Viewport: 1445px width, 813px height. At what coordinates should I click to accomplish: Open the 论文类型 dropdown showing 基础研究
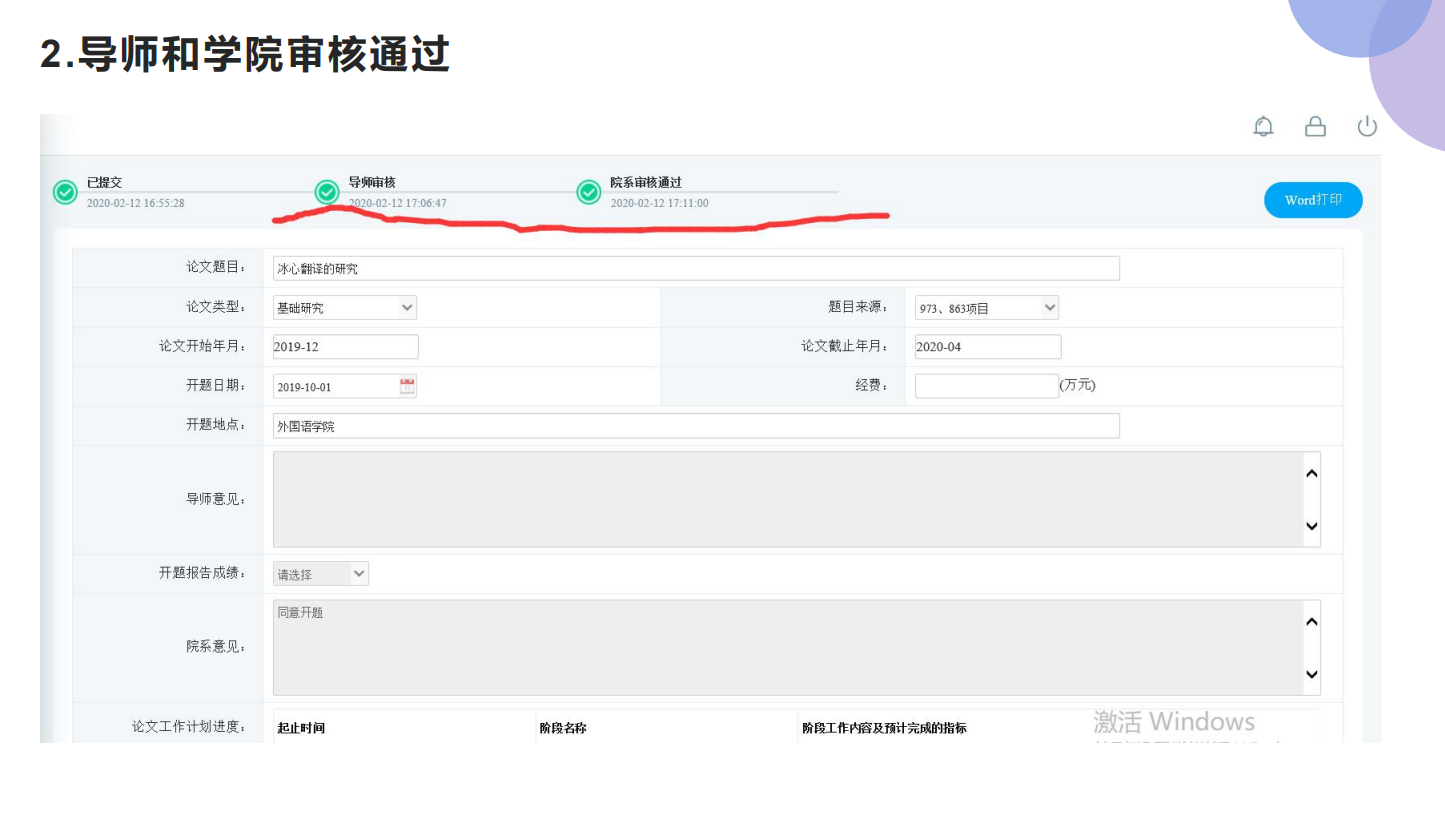click(345, 308)
